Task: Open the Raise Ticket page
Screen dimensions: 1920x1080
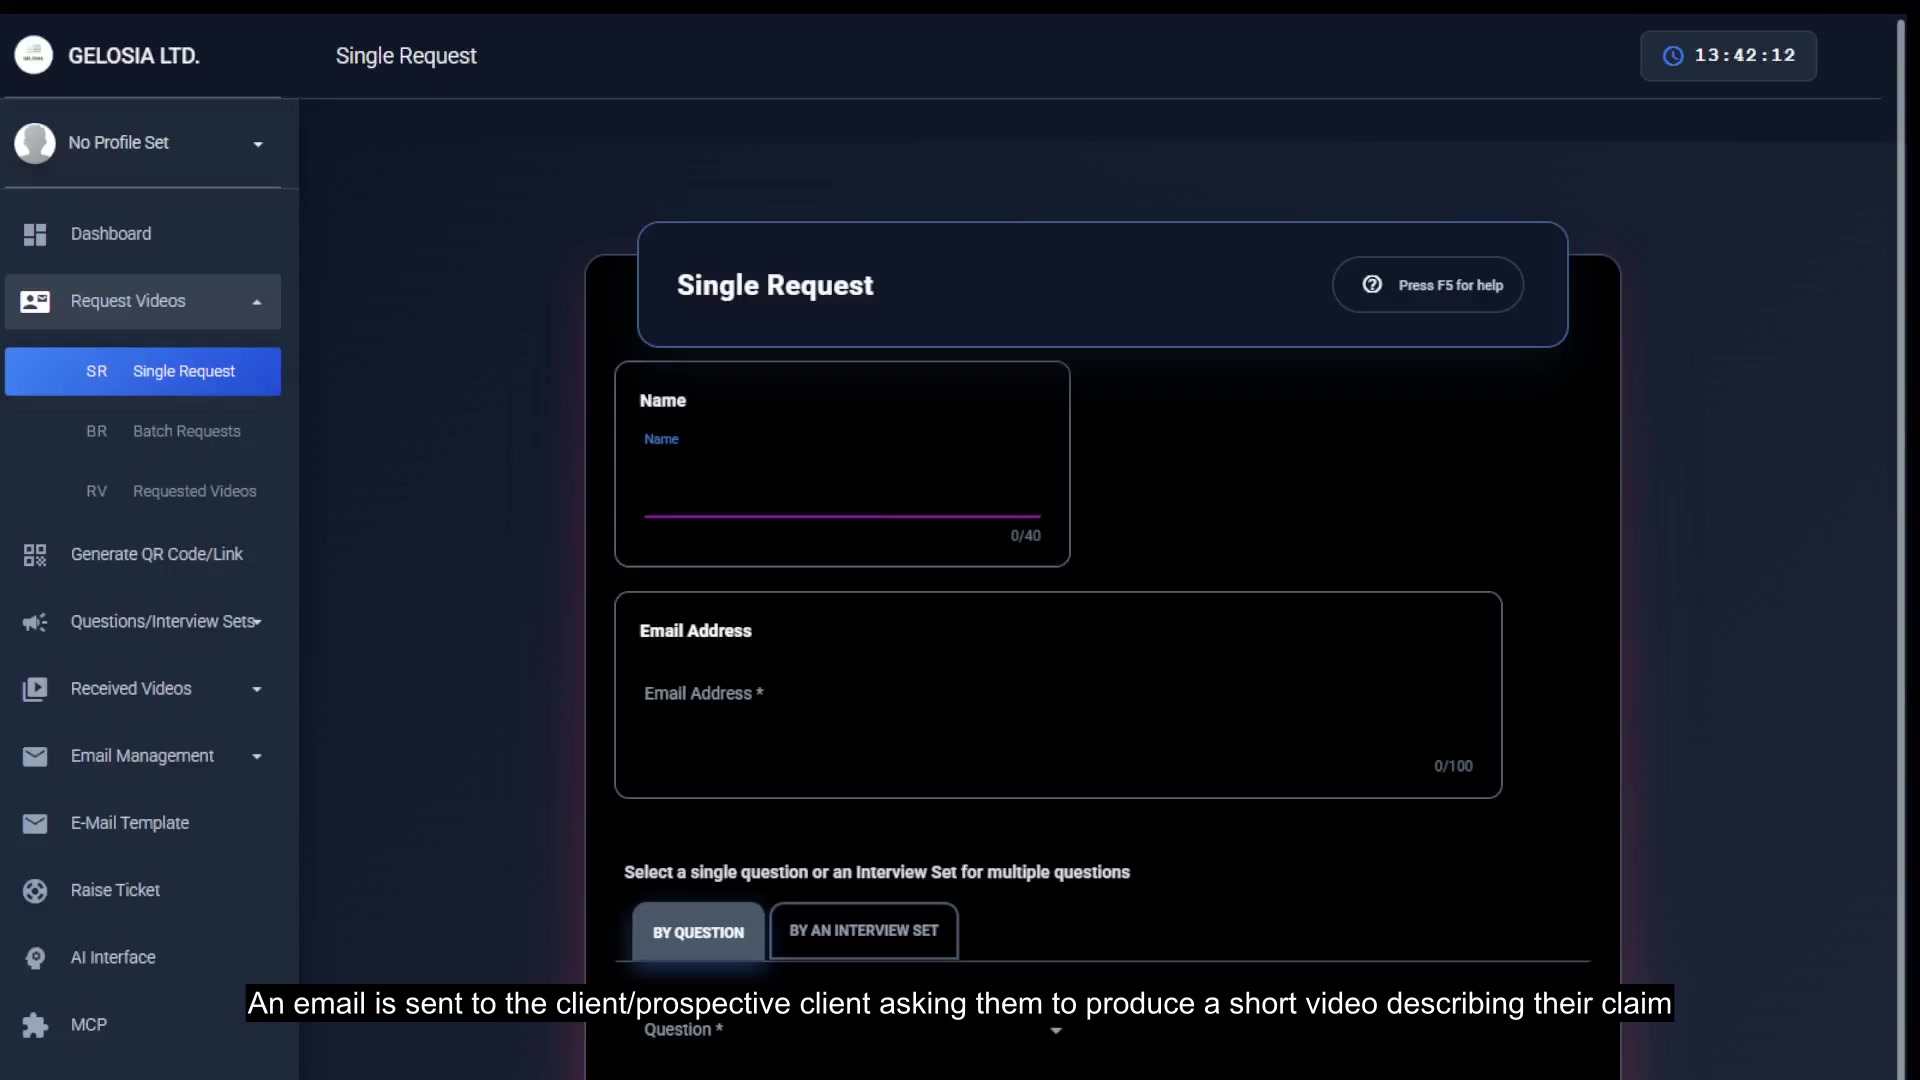Action: (x=143, y=891)
